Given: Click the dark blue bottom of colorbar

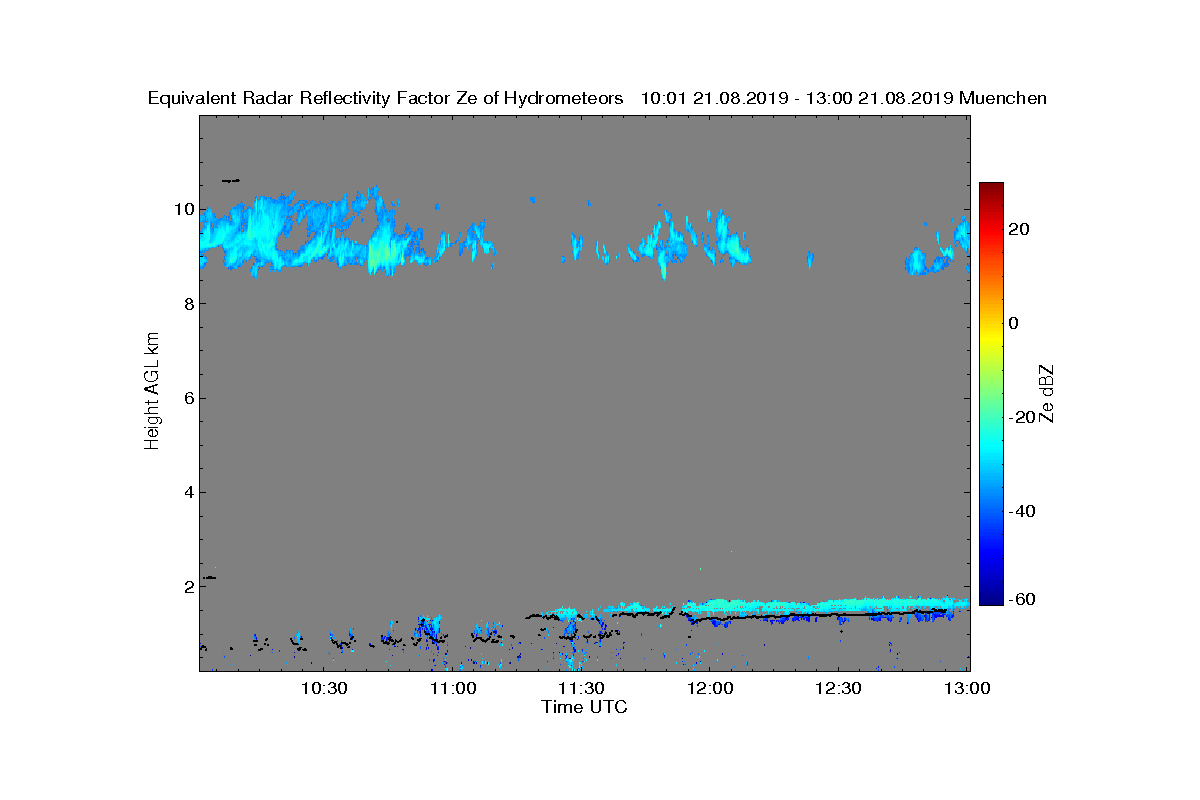Looking at the screenshot, I should 991,598.
